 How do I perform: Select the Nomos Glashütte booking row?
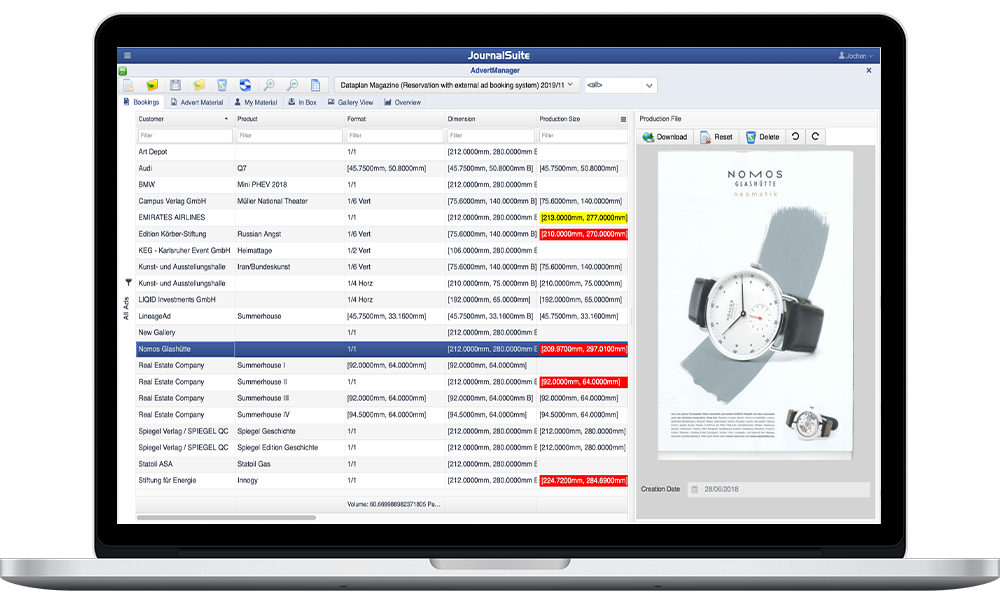tap(185, 349)
